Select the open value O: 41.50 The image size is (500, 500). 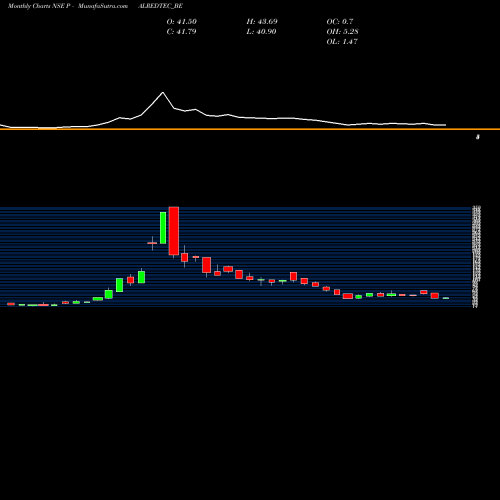(x=182, y=22)
